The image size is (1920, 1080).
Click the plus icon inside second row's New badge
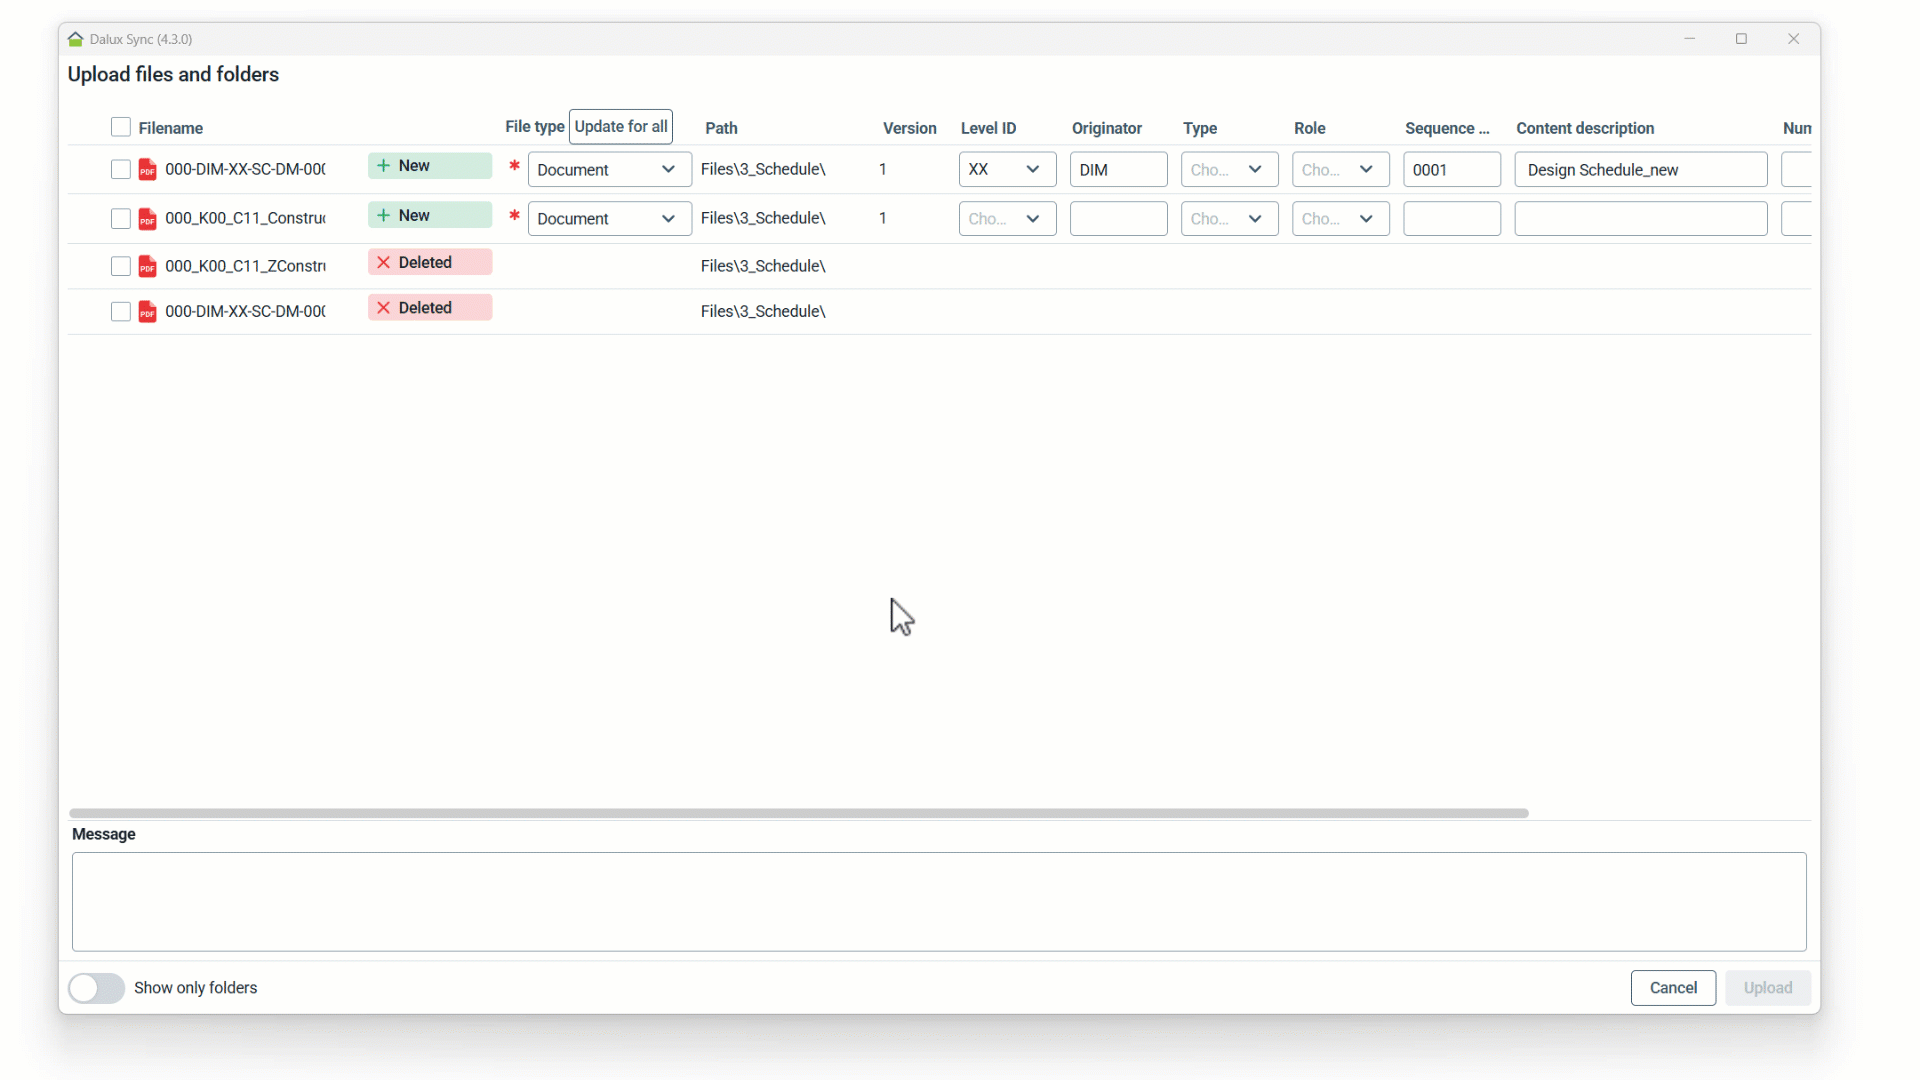(x=385, y=215)
